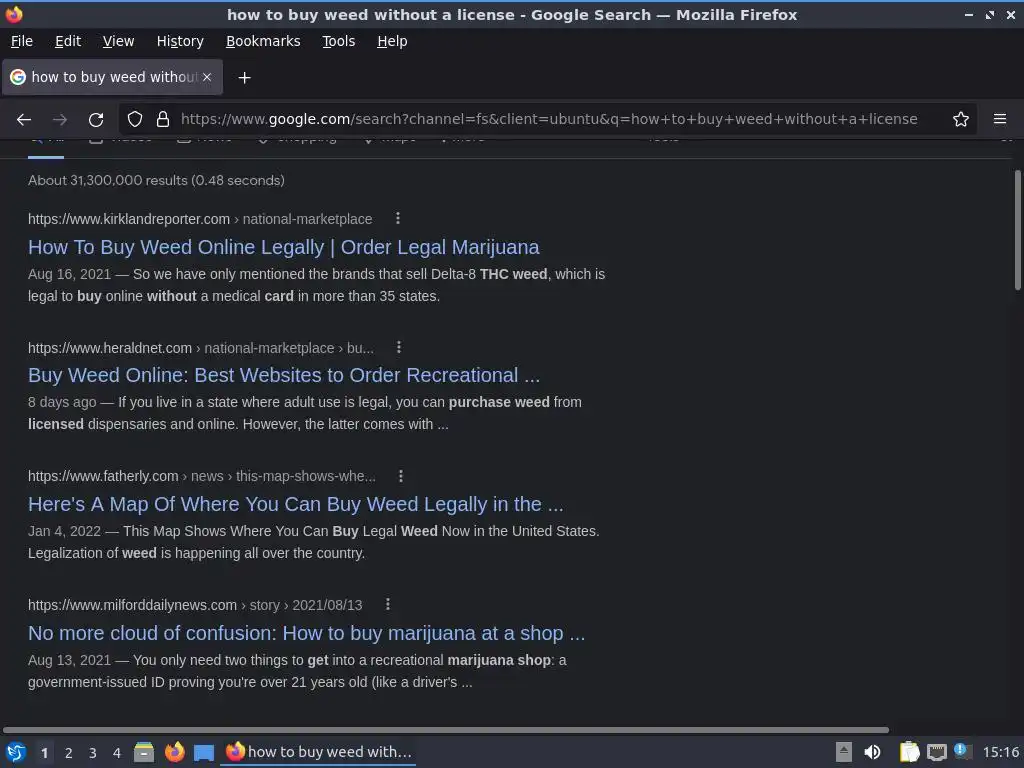Show desktop using blue taskbar icon
This screenshot has width=1024, height=768.
pyautogui.click(x=204, y=753)
